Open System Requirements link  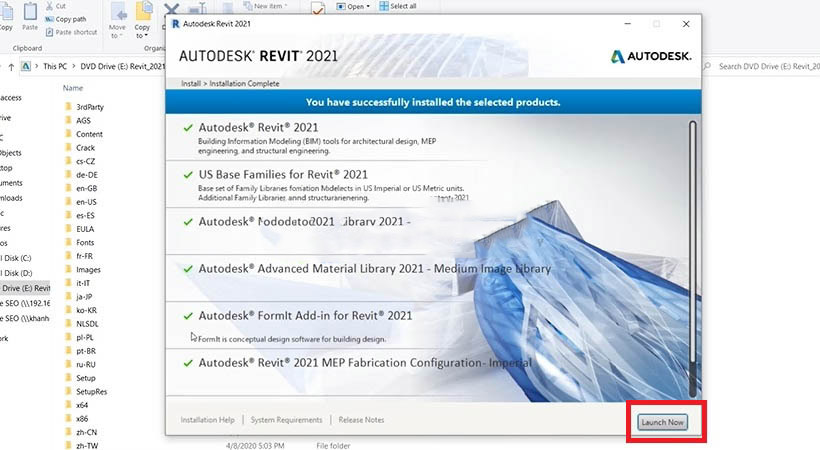point(287,420)
